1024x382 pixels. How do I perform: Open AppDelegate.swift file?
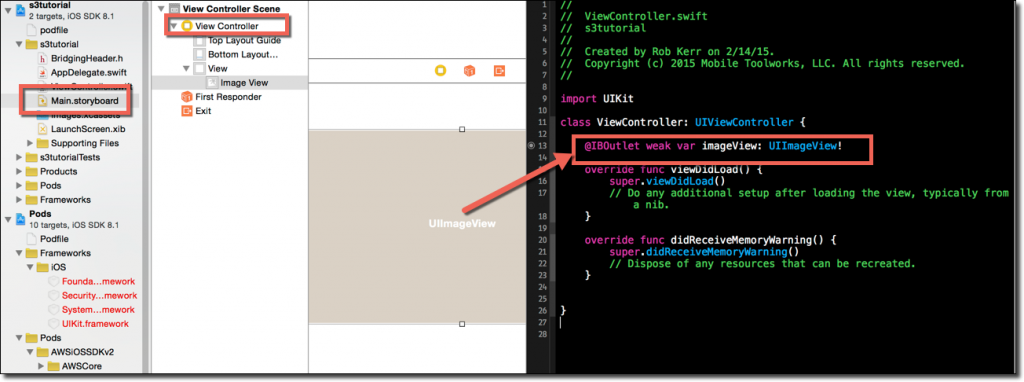88,72
